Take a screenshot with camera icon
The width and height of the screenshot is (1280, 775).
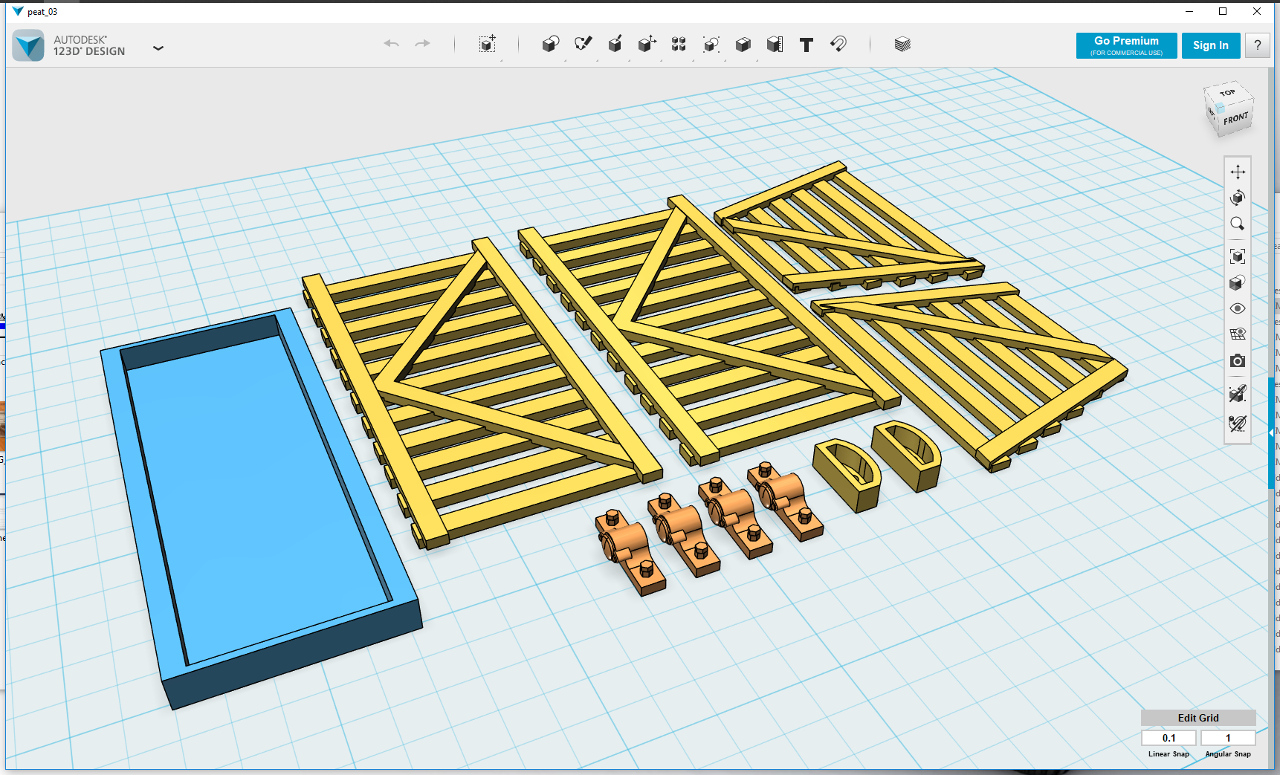pos(1238,361)
